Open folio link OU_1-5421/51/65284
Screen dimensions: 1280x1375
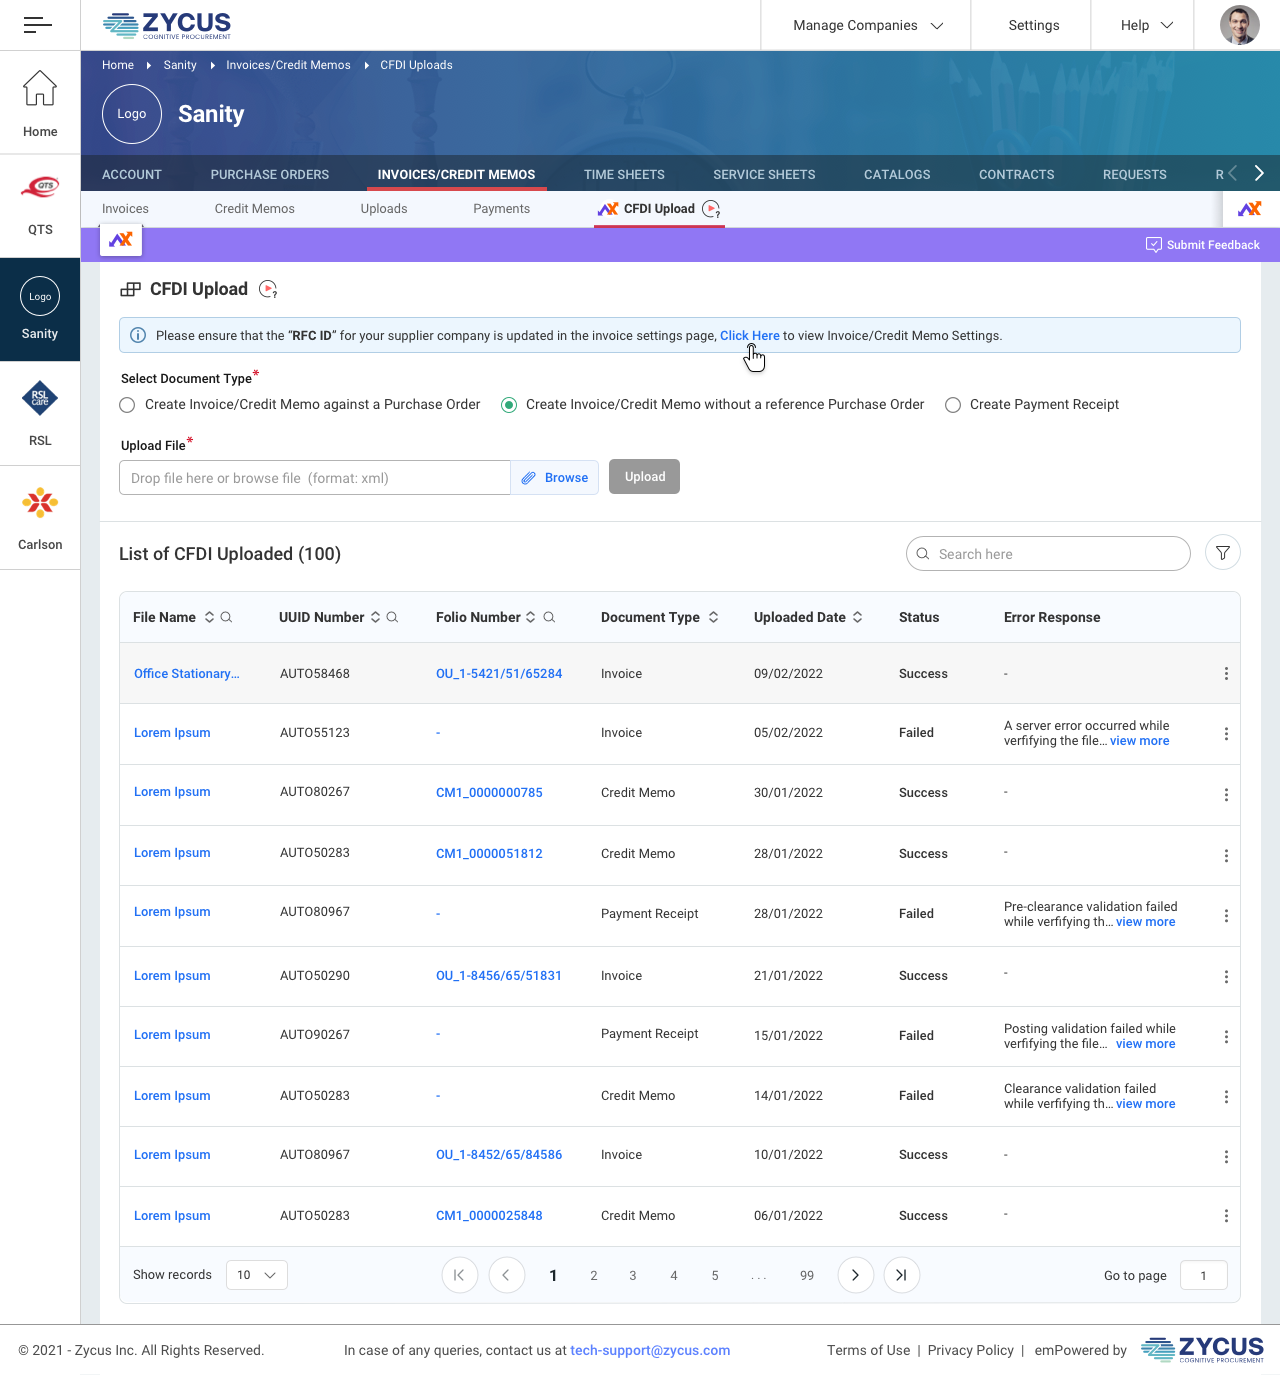[499, 674]
